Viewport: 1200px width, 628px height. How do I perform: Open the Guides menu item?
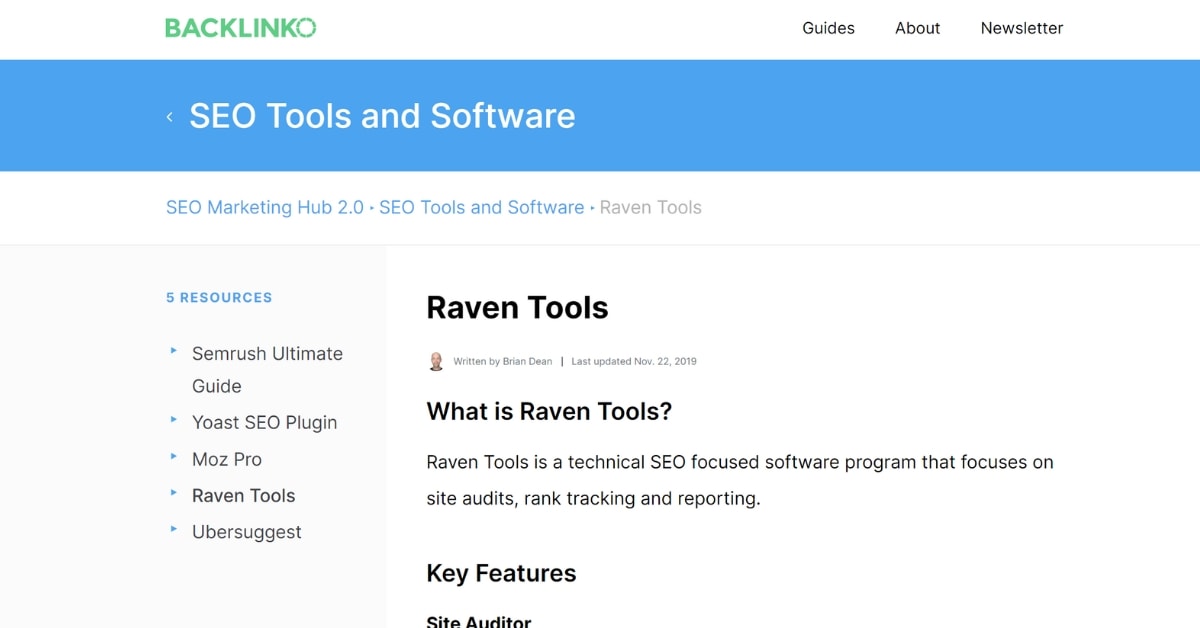(828, 28)
